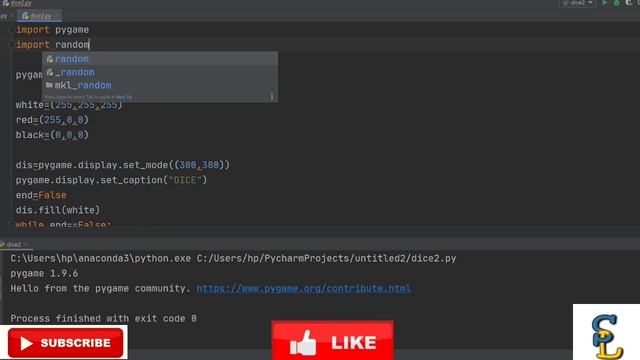Click the Run with Coverage icon

629,3
